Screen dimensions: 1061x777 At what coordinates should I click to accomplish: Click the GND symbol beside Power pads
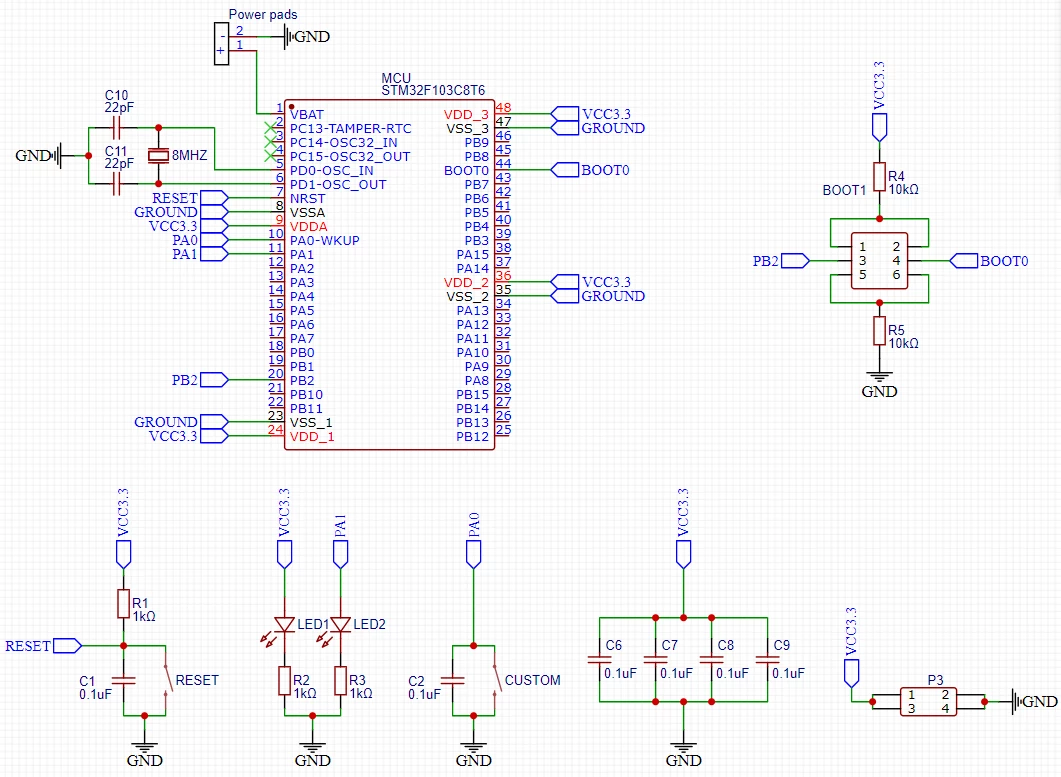pos(308,37)
